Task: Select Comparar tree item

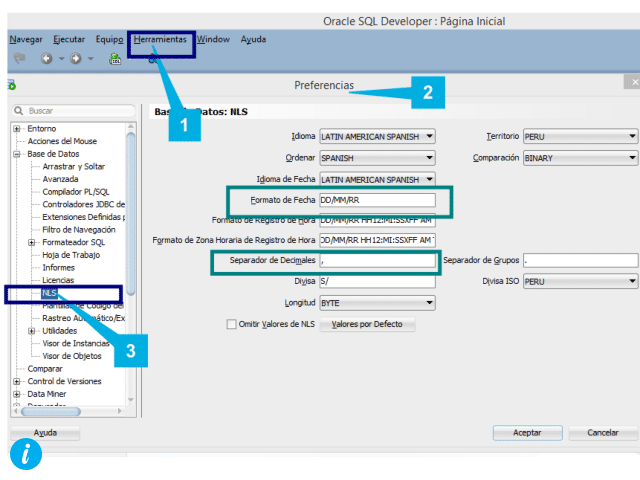Action: coord(45,369)
